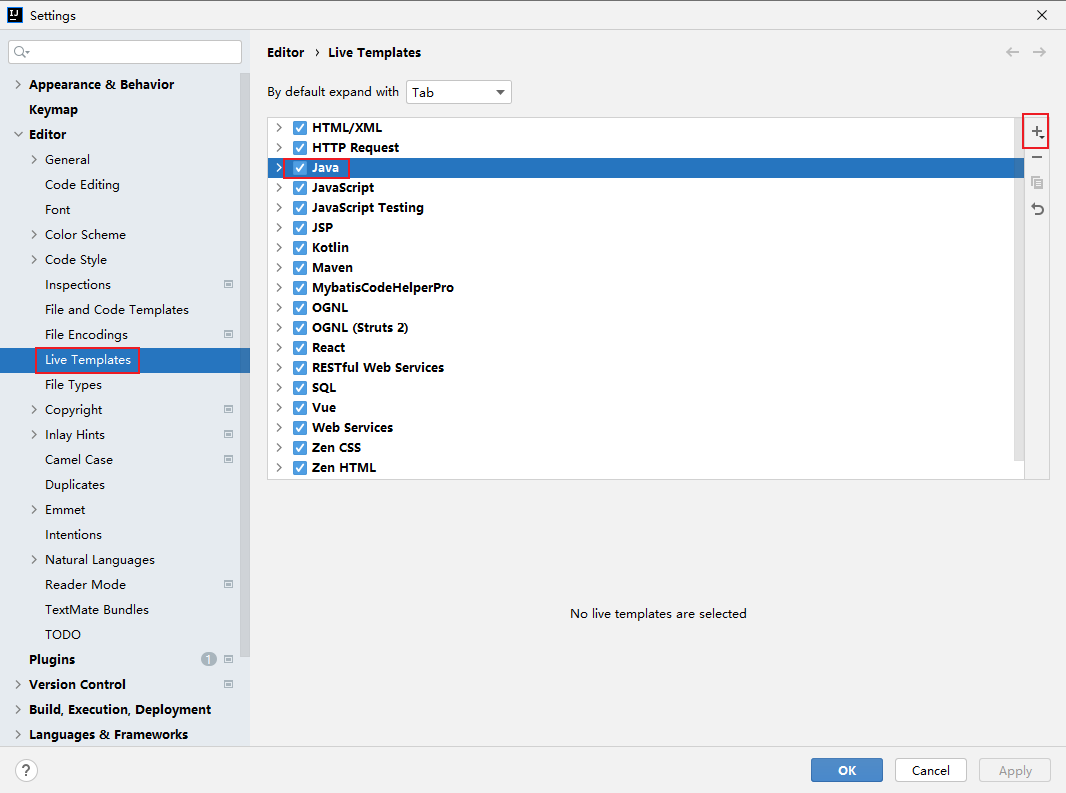Open the Keymap settings page
The height and width of the screenshot is (793, 1066).
(x=53, y=109)
